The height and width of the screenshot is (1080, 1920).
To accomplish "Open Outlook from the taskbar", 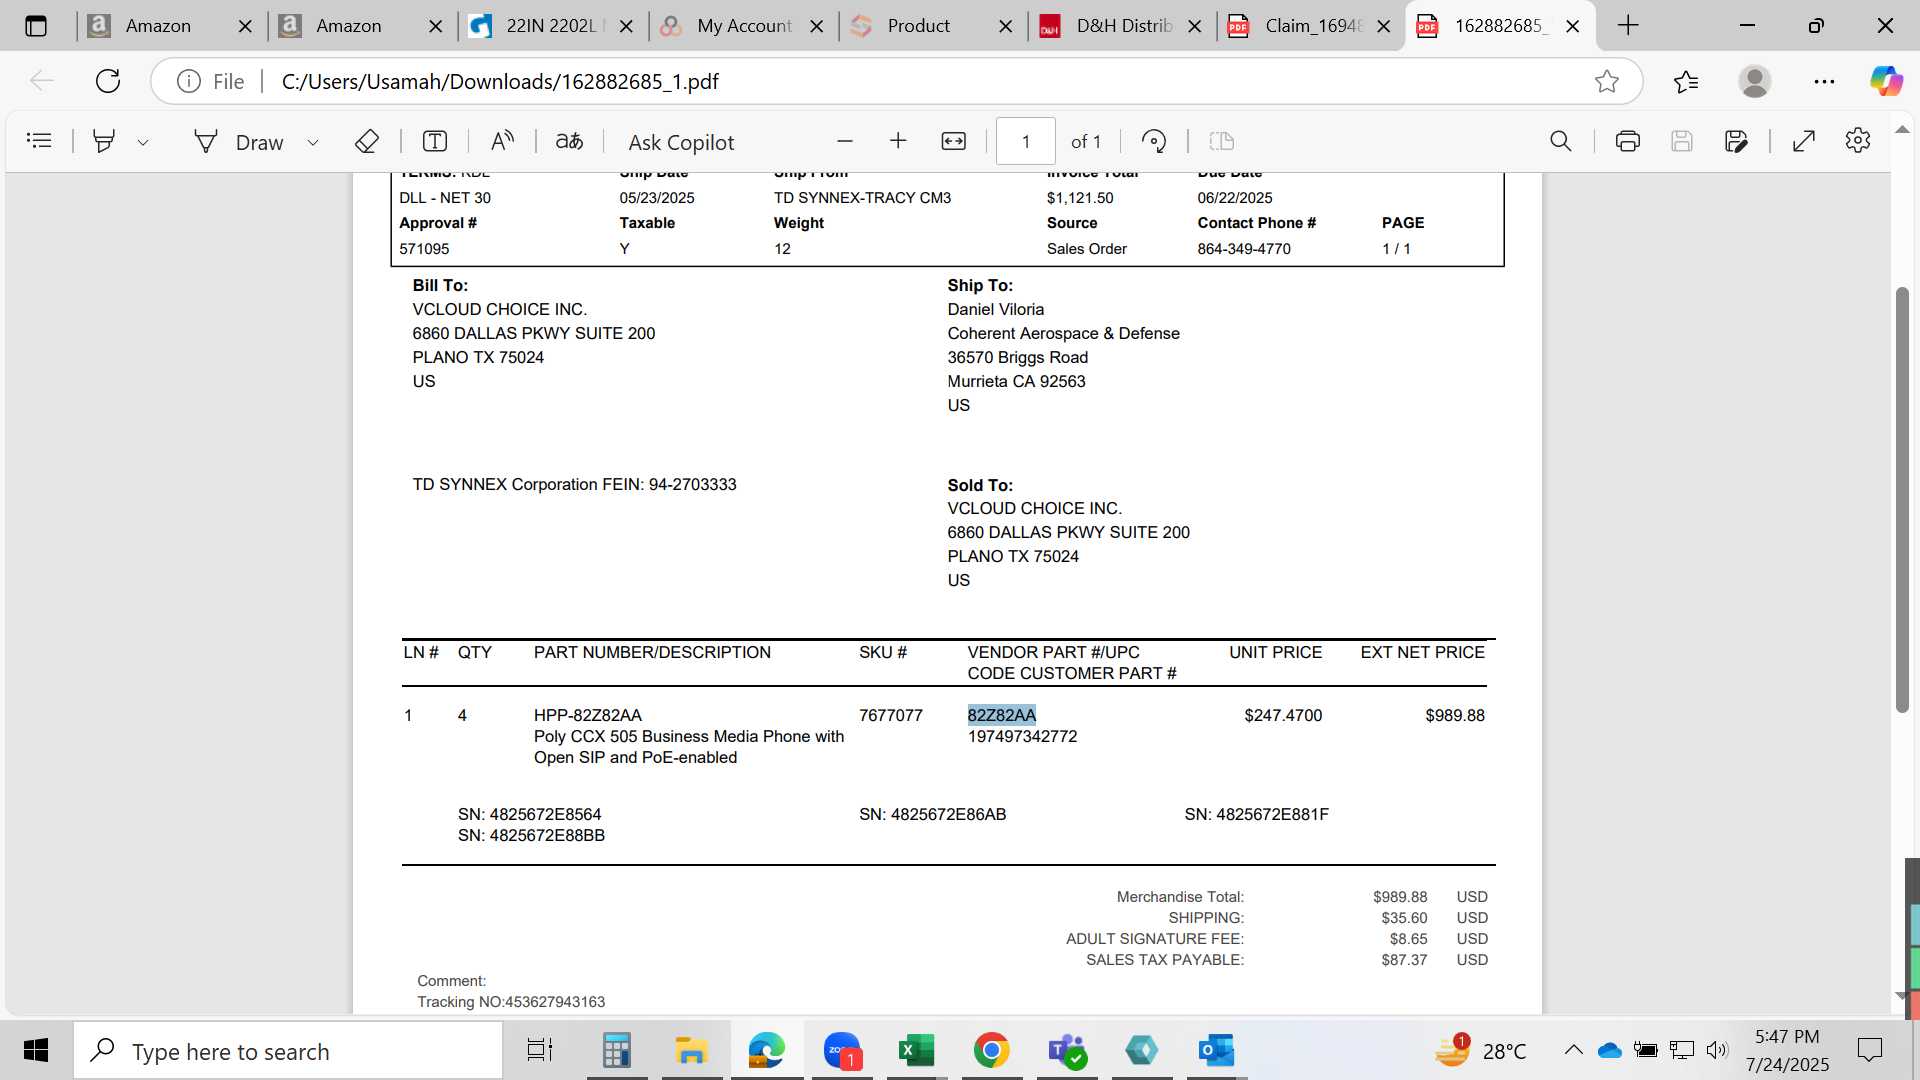I will coord(1216,1050).
